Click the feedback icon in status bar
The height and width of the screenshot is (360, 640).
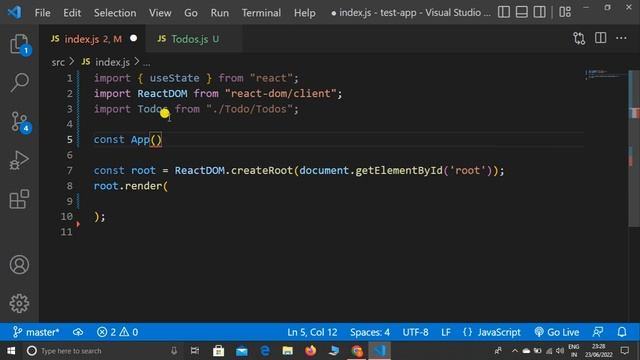pyautogui.click(x=598, y=332)
